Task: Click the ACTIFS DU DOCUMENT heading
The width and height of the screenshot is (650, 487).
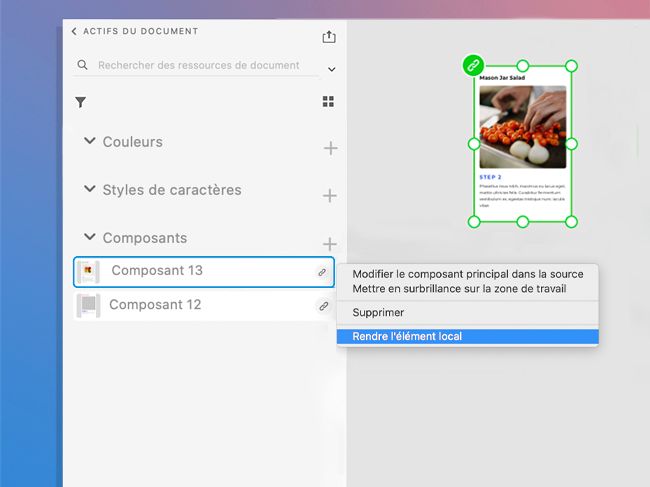Action: click(141, 31)
